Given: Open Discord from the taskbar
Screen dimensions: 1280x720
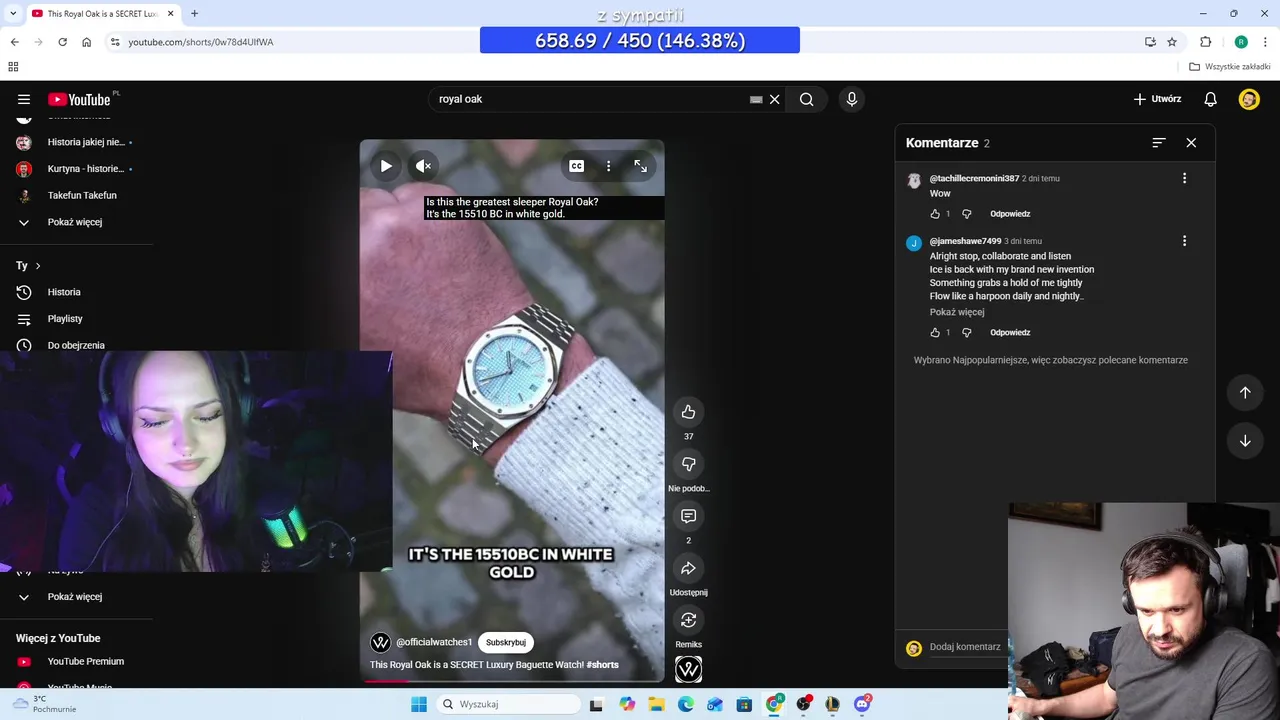Looking at the screenshot, I should click(x=862, y=704).
